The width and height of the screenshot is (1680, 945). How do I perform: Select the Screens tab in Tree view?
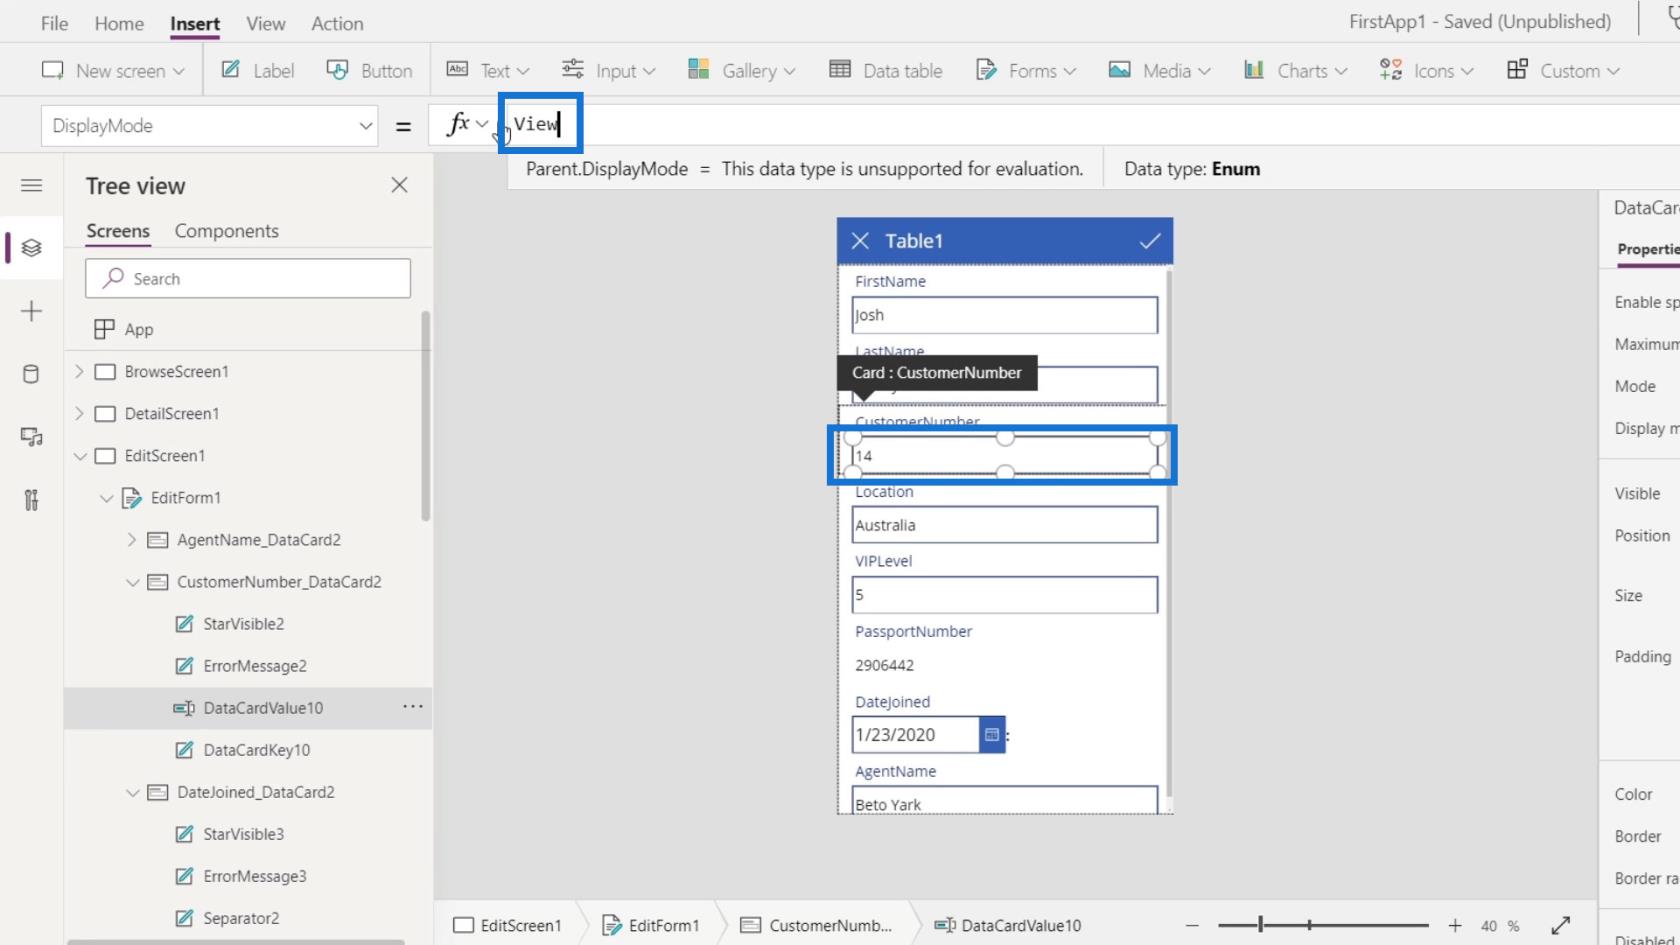118,231
